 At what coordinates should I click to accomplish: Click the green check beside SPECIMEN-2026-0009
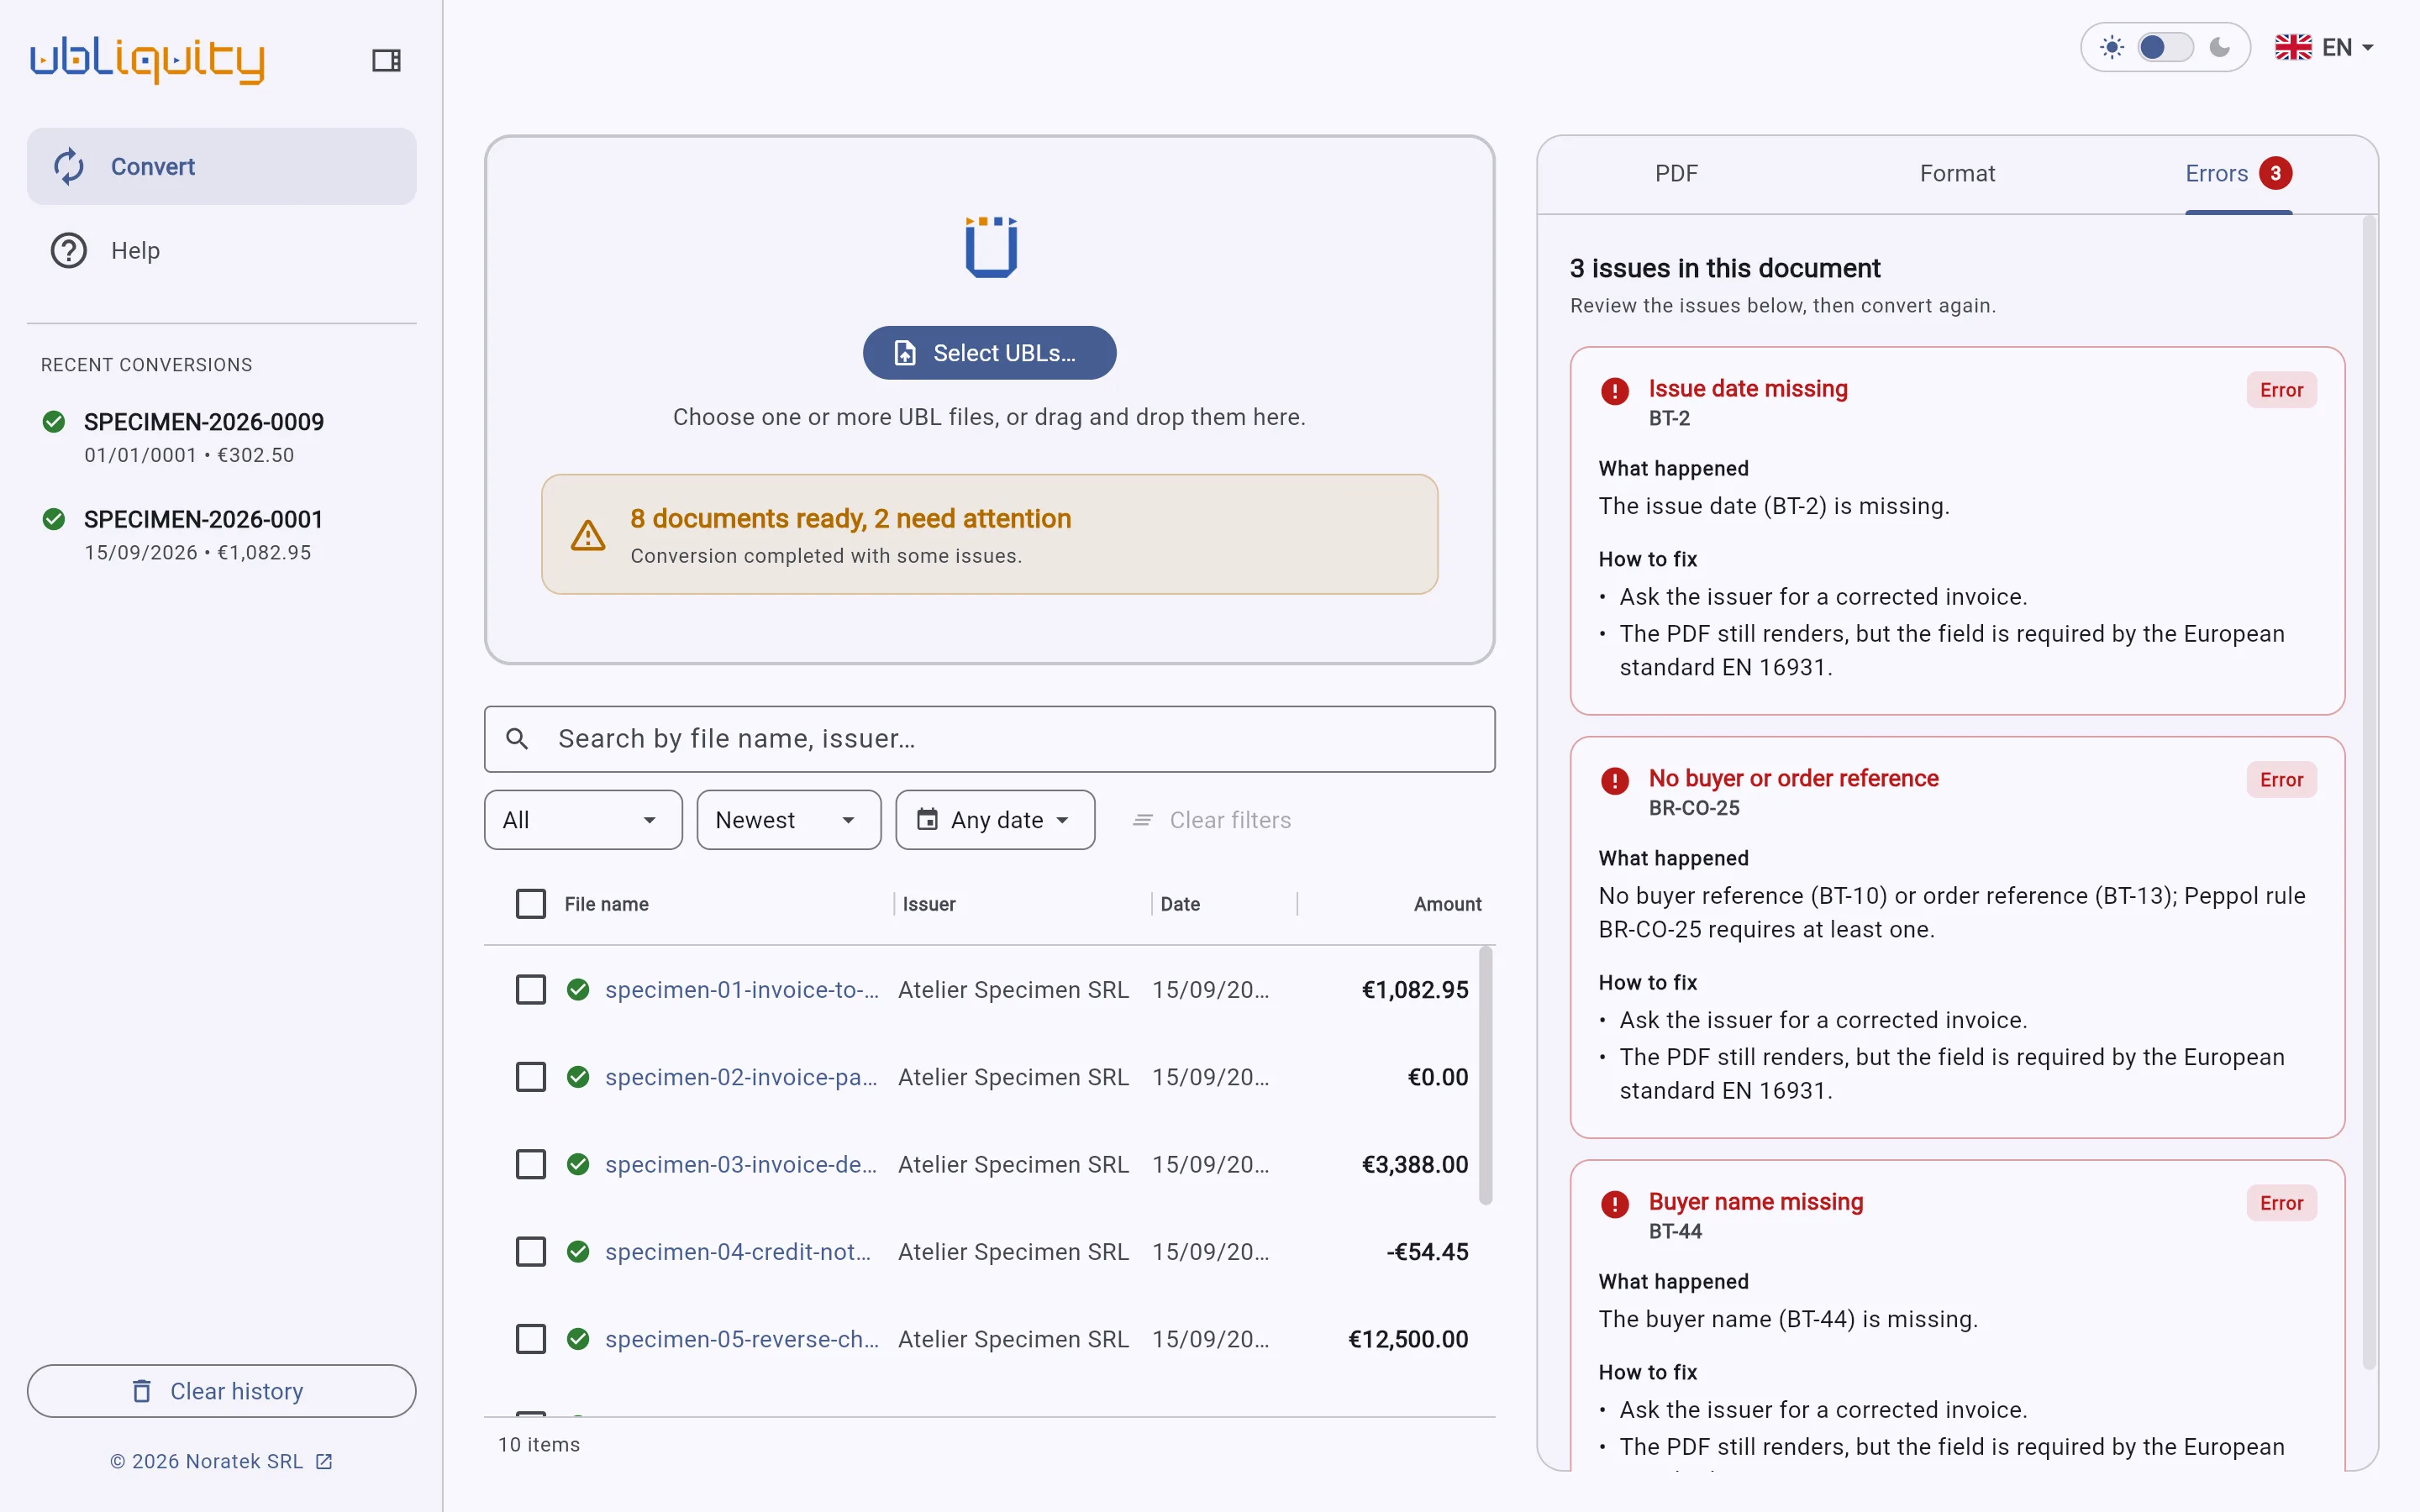(54, 422)
